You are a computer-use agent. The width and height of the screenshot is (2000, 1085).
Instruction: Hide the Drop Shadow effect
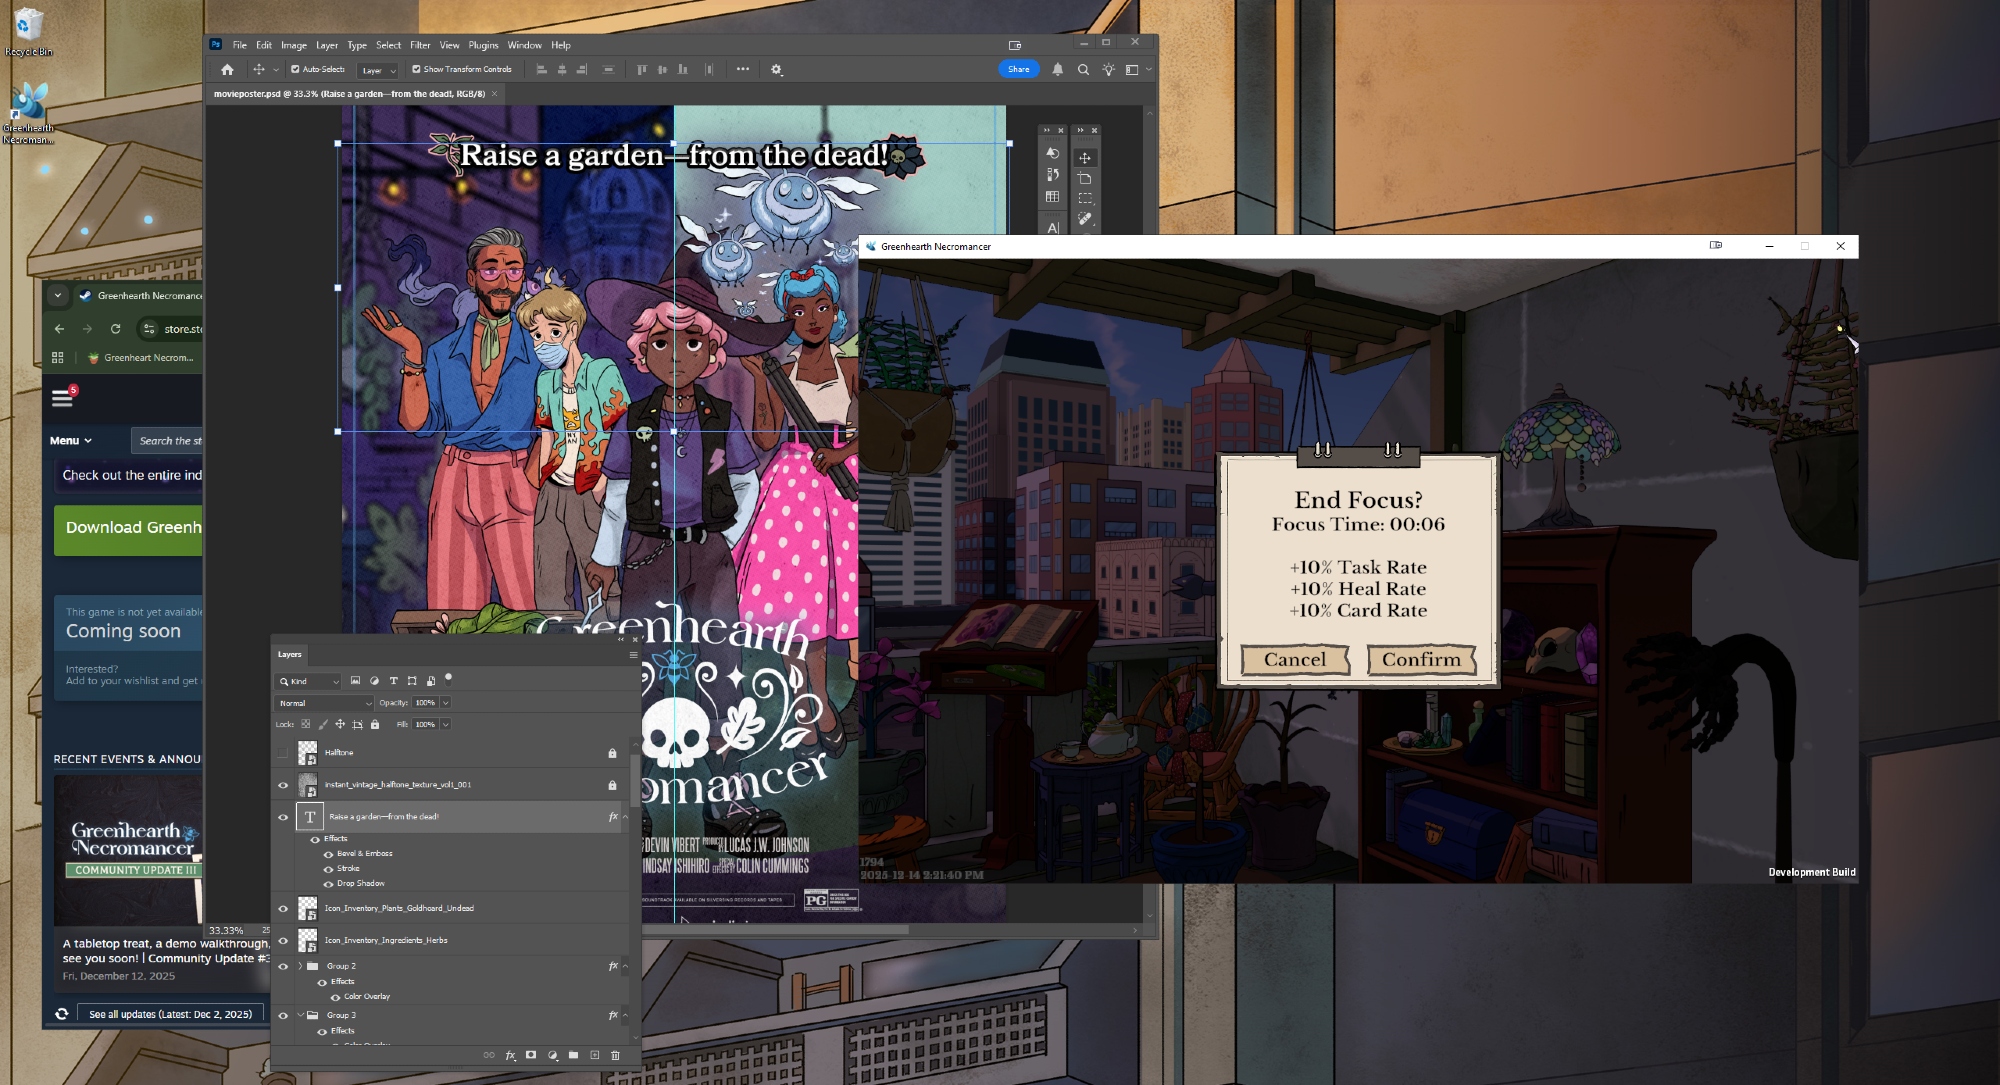pos(328,884)
